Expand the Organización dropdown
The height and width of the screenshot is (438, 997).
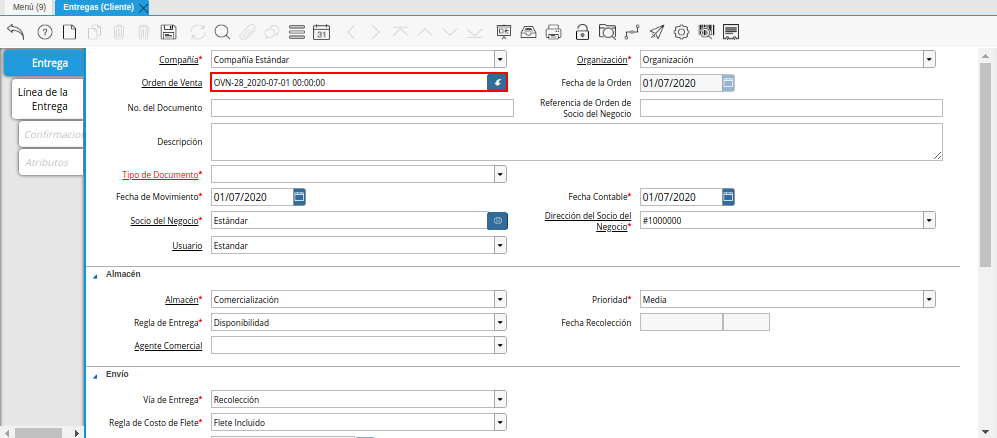point(930,60)
